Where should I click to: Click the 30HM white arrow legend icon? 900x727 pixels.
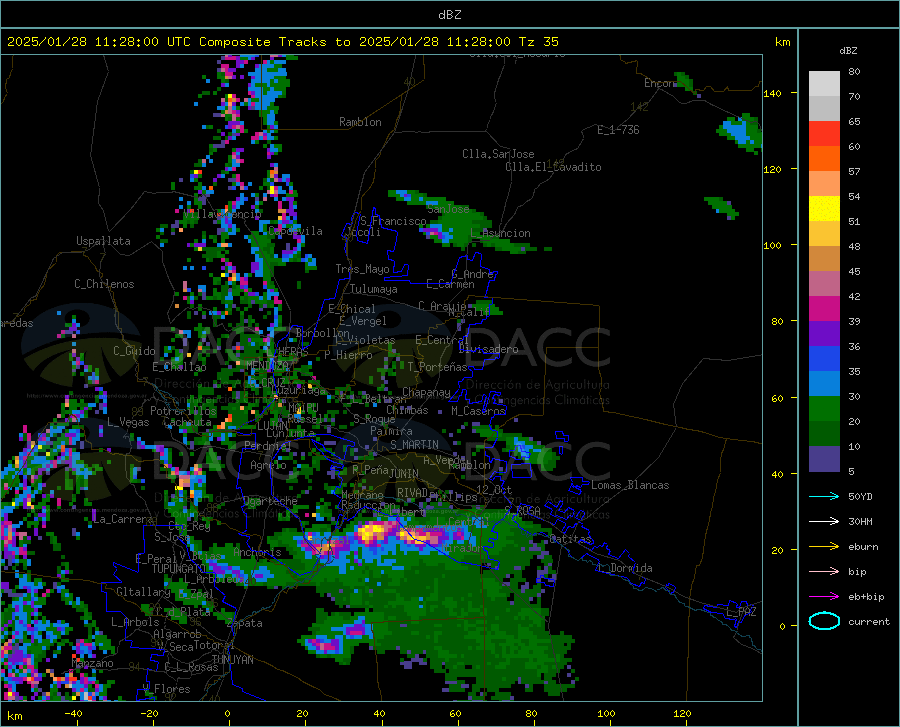[x=824, y=522]
